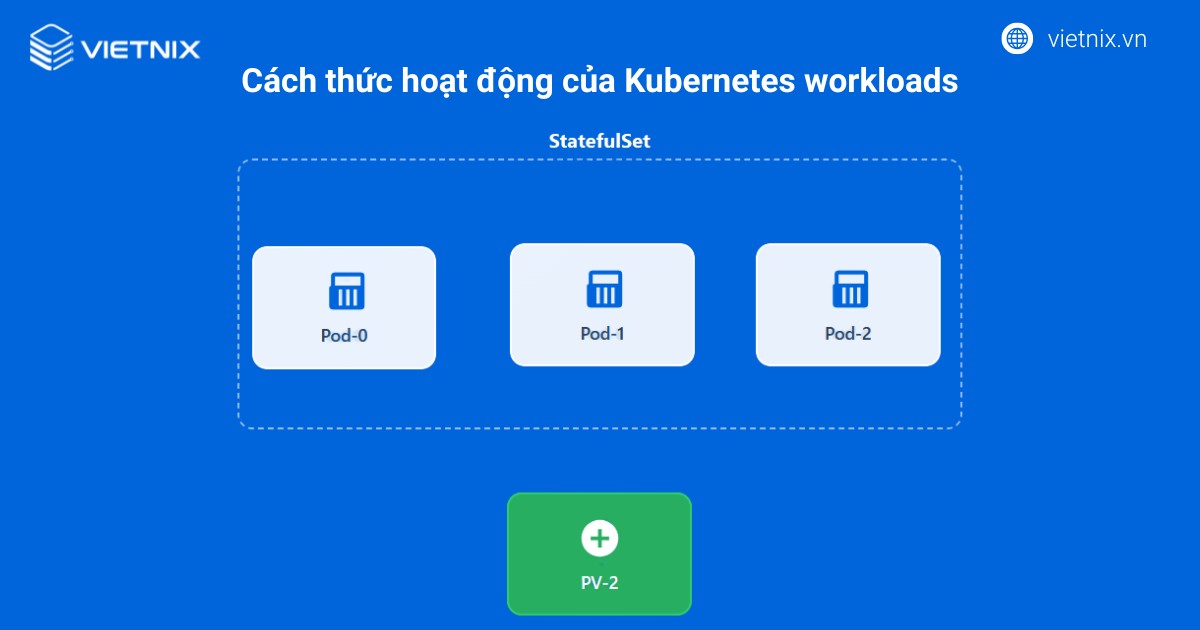Toggle selection of the Pod-0 card
This screenshot has height=630, width=1200.
click(x=344, y=307)
